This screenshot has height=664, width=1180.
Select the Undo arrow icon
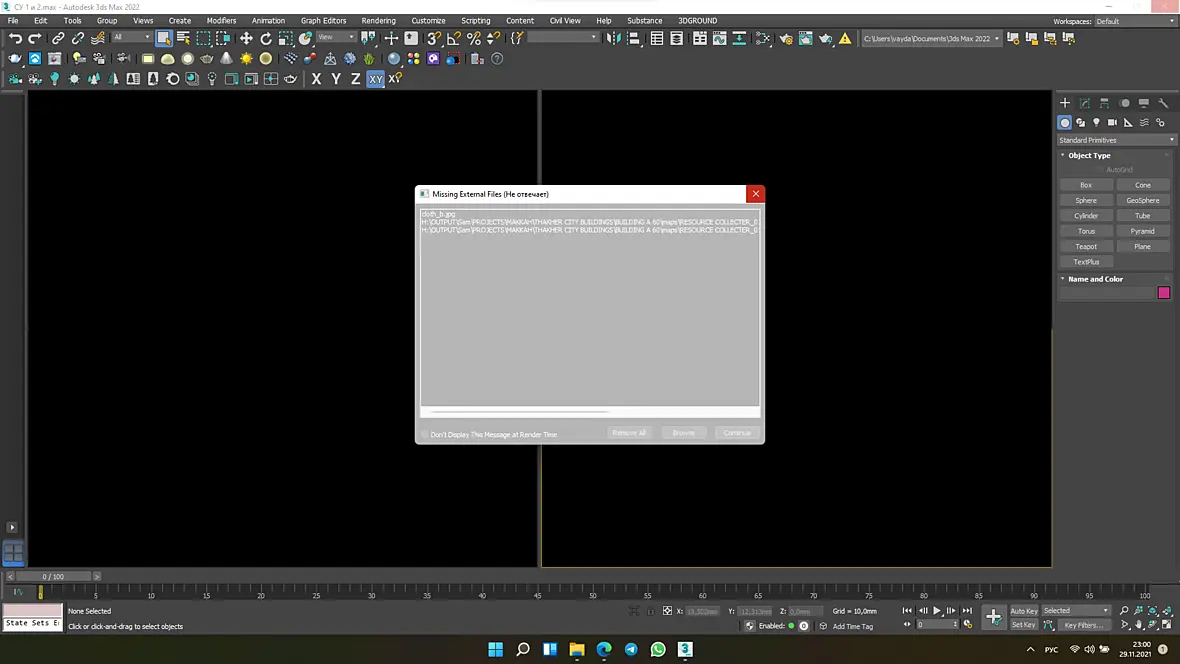pos(15,38)
